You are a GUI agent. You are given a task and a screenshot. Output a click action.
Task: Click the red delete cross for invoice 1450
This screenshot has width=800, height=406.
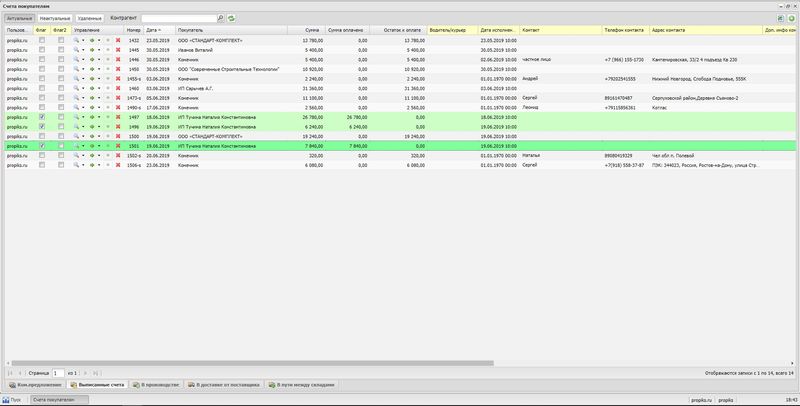pyautogui.click(x=118, y=69)
